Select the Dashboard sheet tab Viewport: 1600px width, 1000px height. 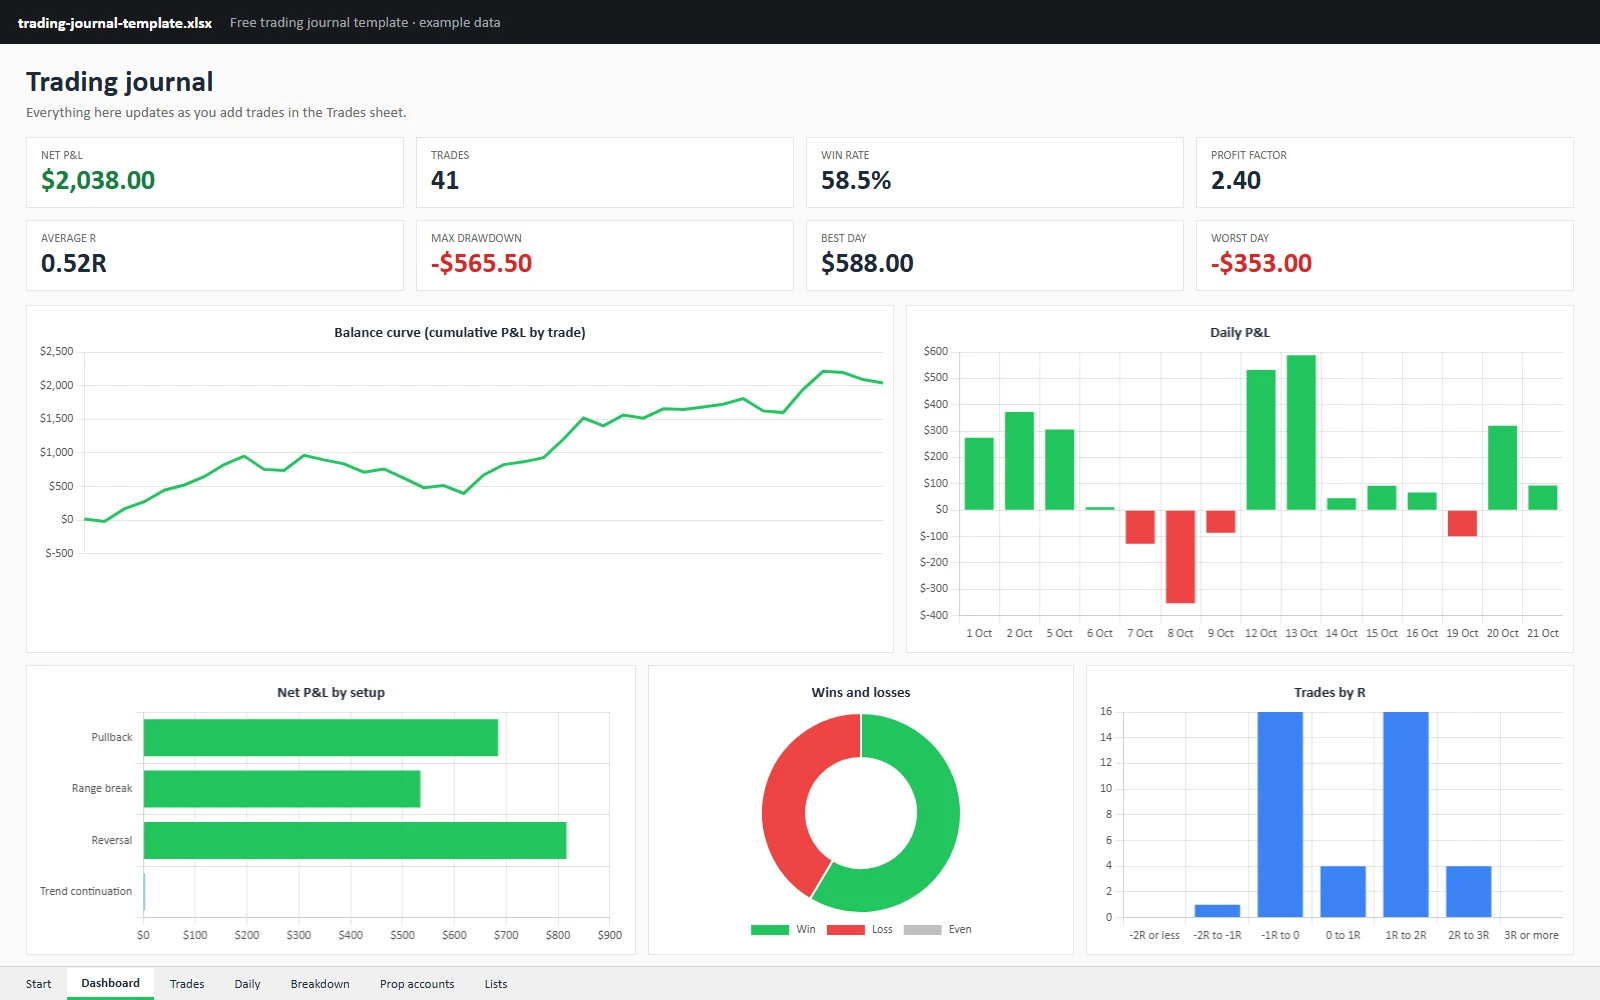(110, 983)
